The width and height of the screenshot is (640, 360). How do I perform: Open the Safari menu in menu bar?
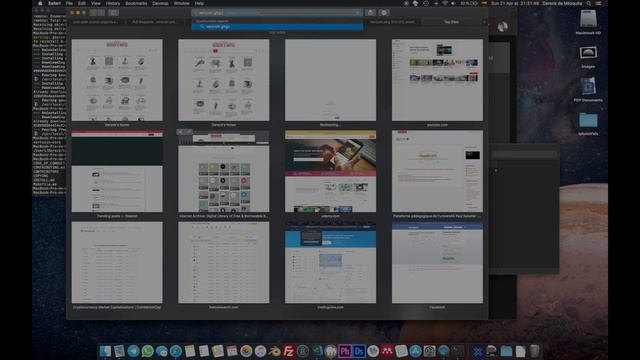click(54, 3)
